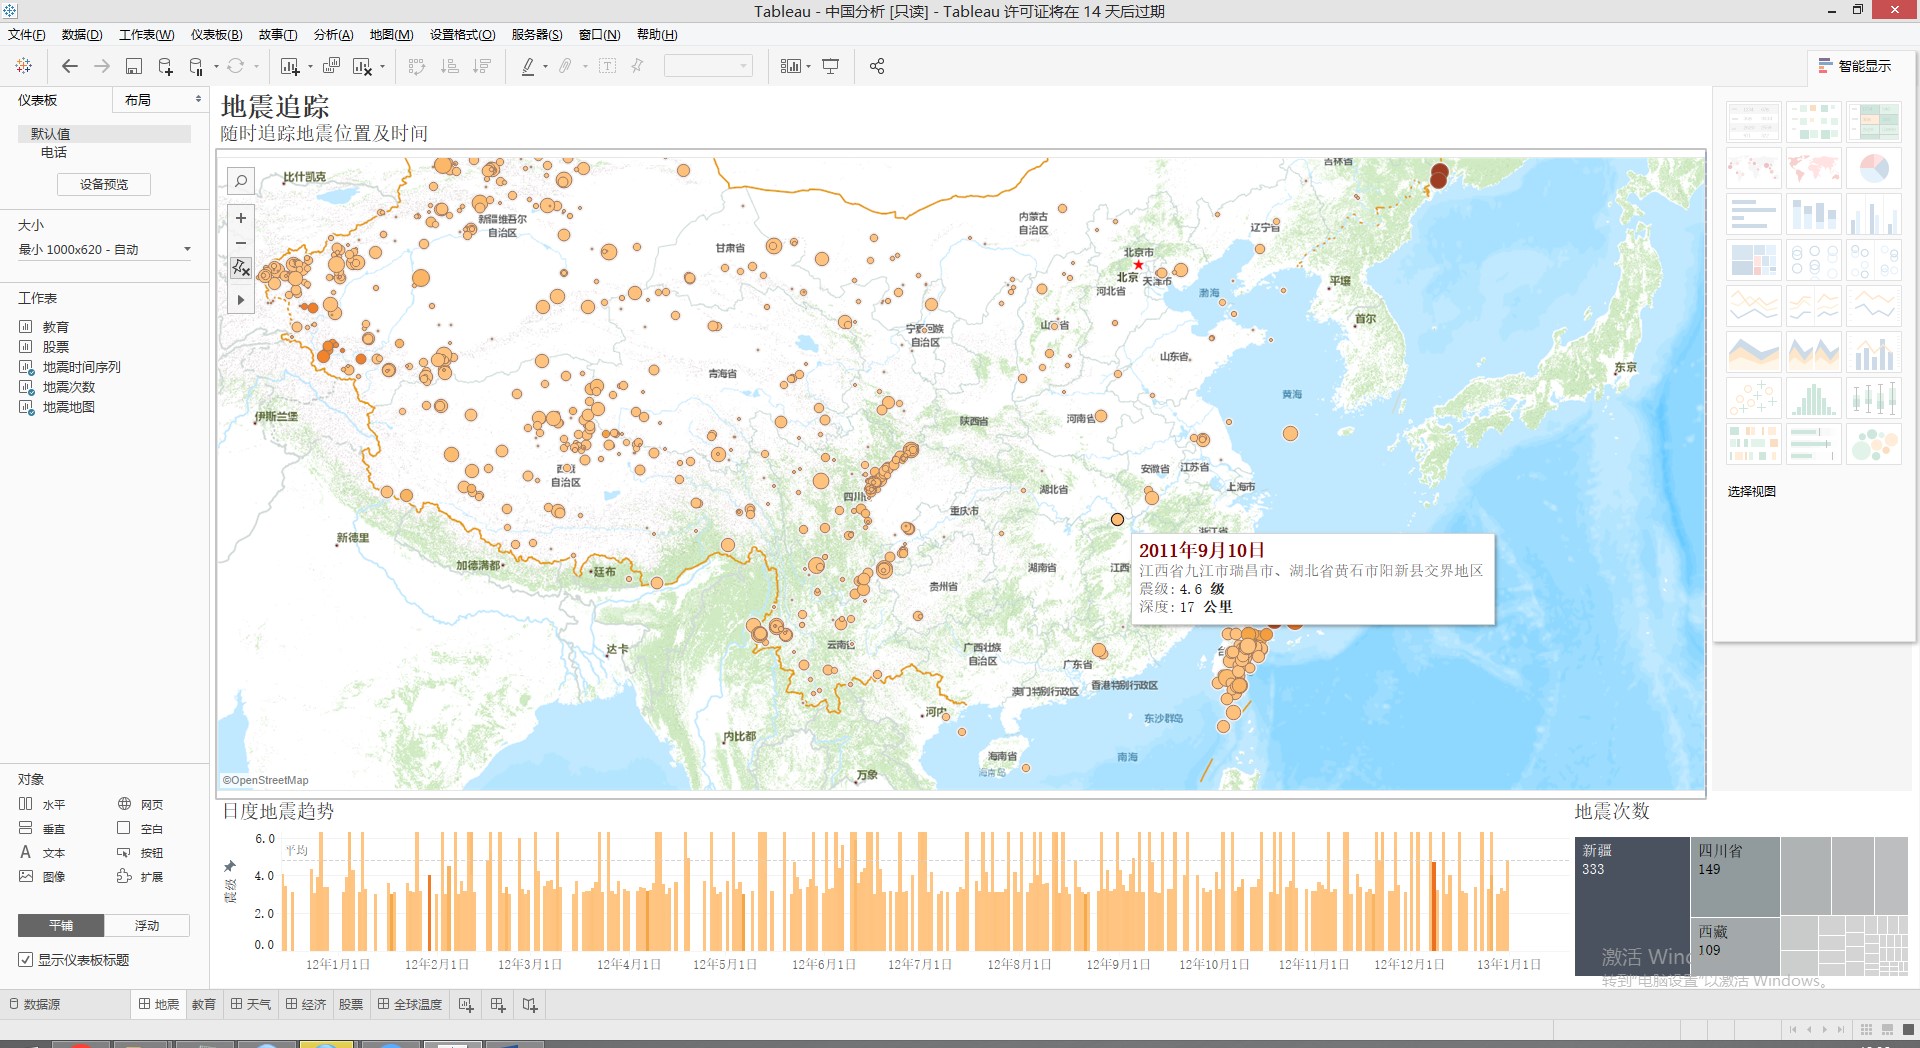
Task: Open the pause updates dropdown arrow
Action: [216, 67]
